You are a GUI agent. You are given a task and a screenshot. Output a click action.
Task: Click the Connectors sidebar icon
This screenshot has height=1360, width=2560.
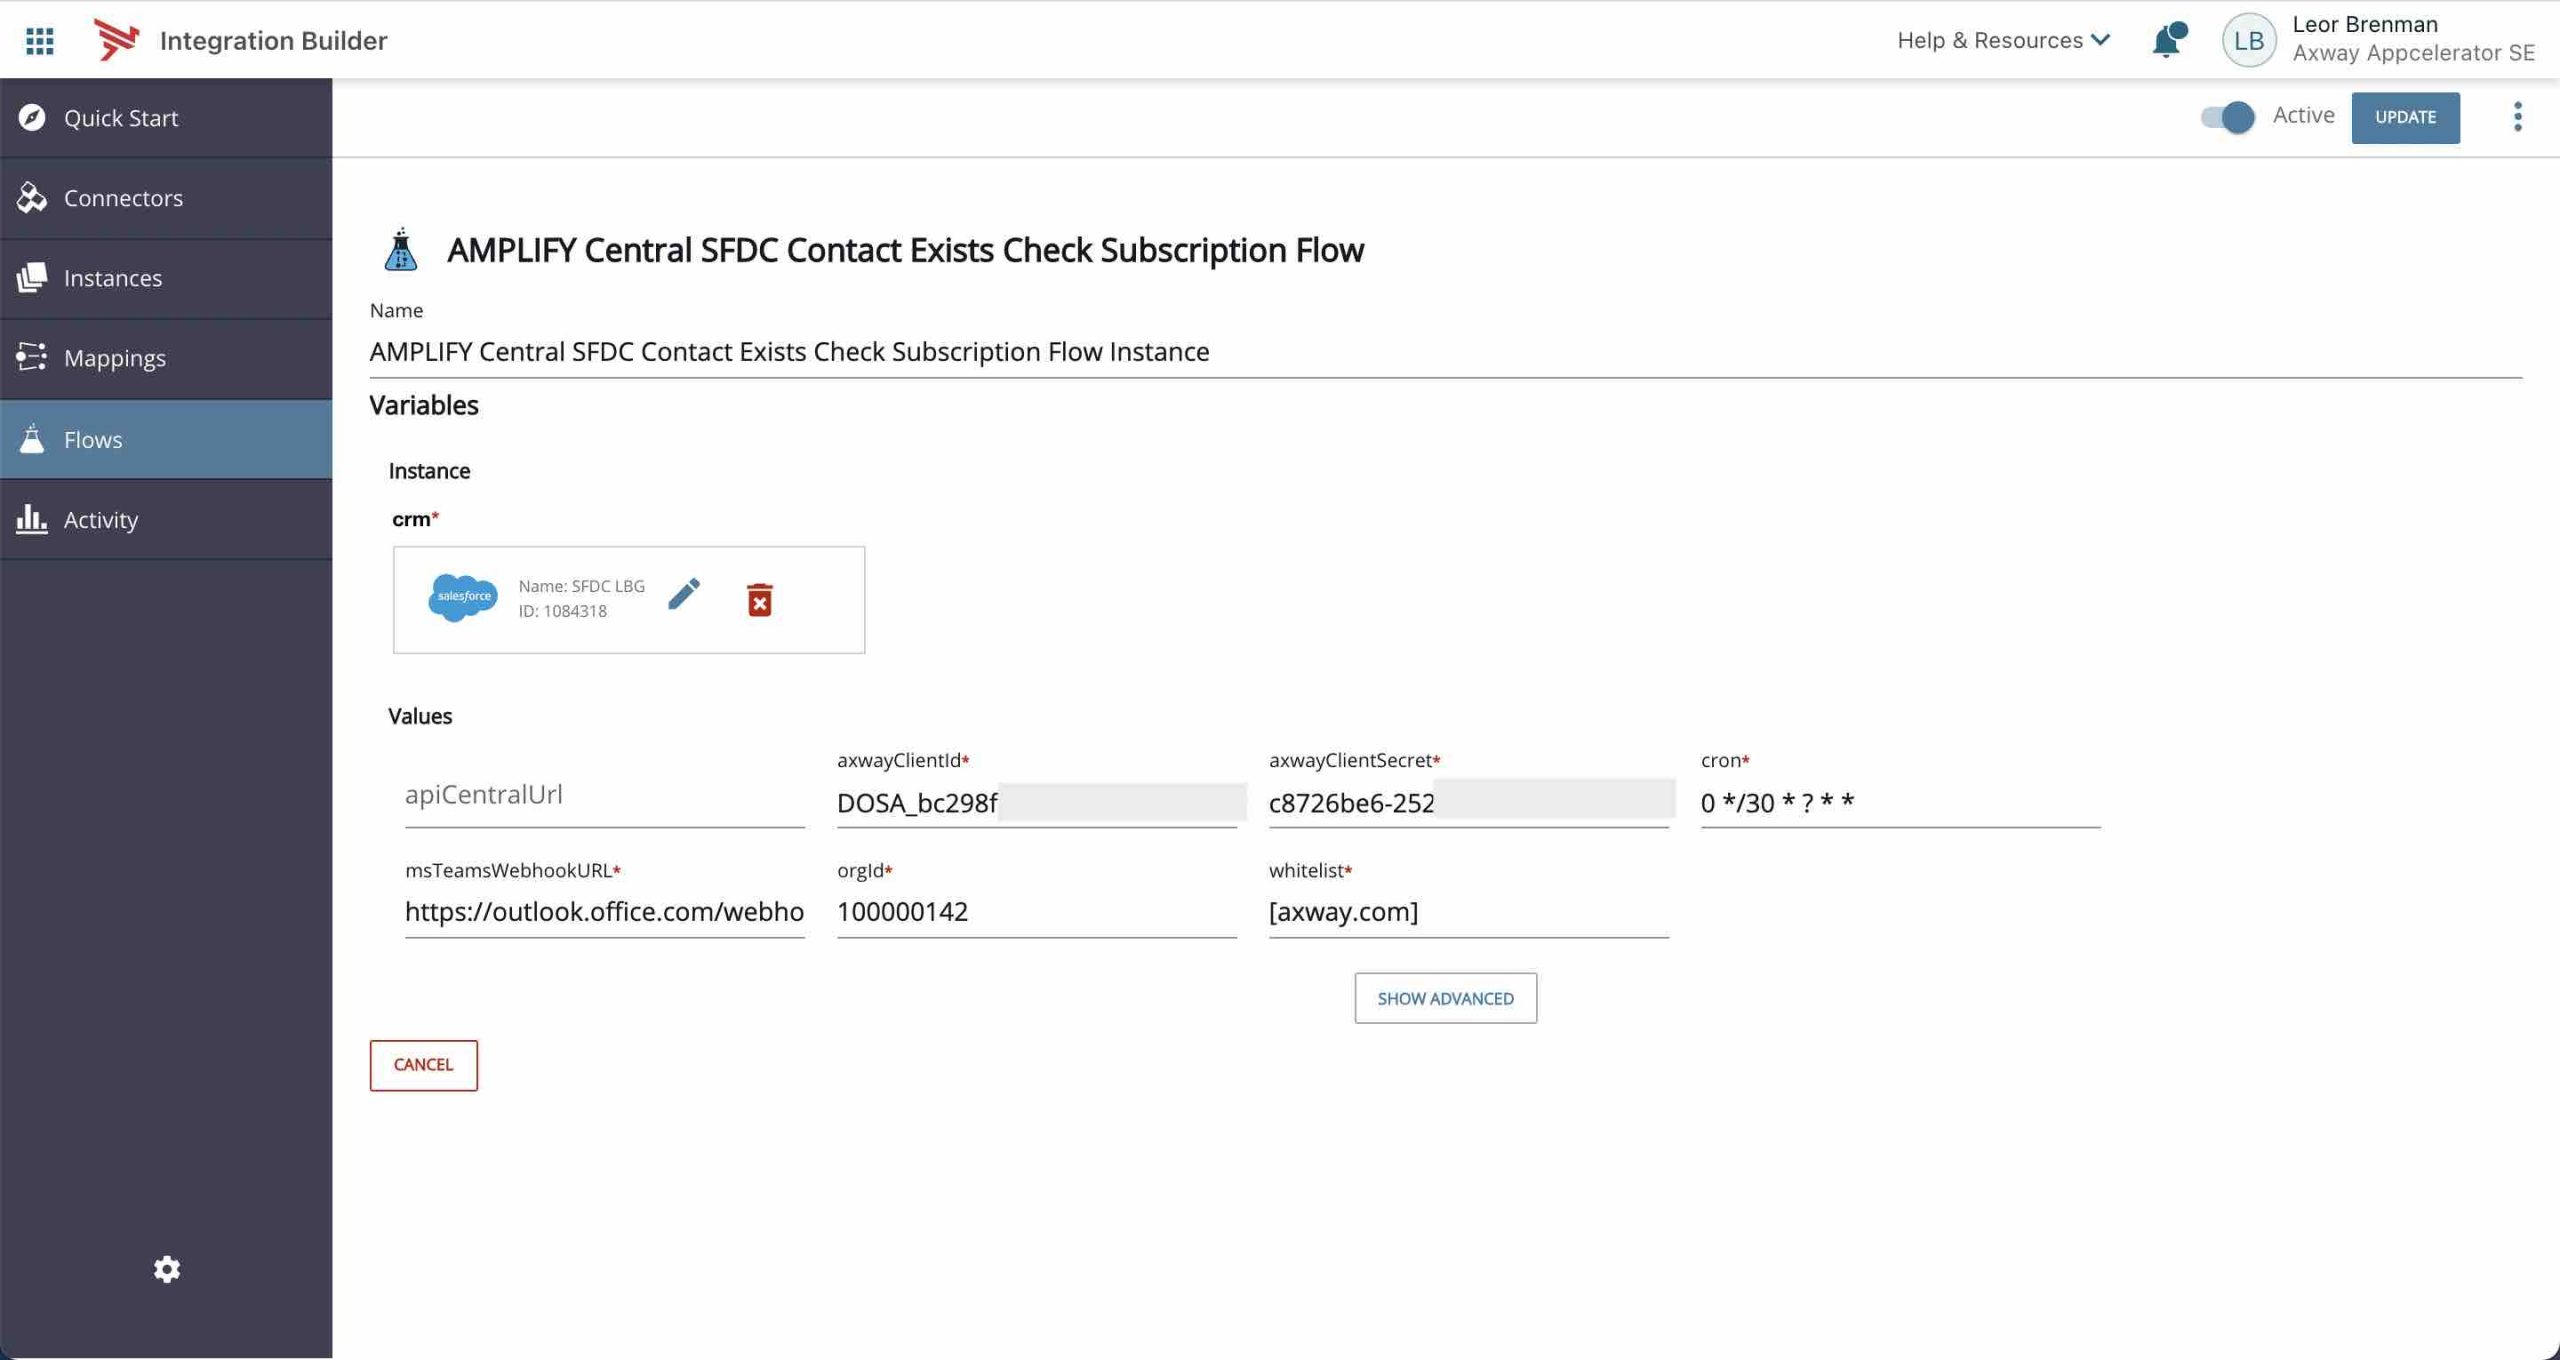click(x=32, y=197)
